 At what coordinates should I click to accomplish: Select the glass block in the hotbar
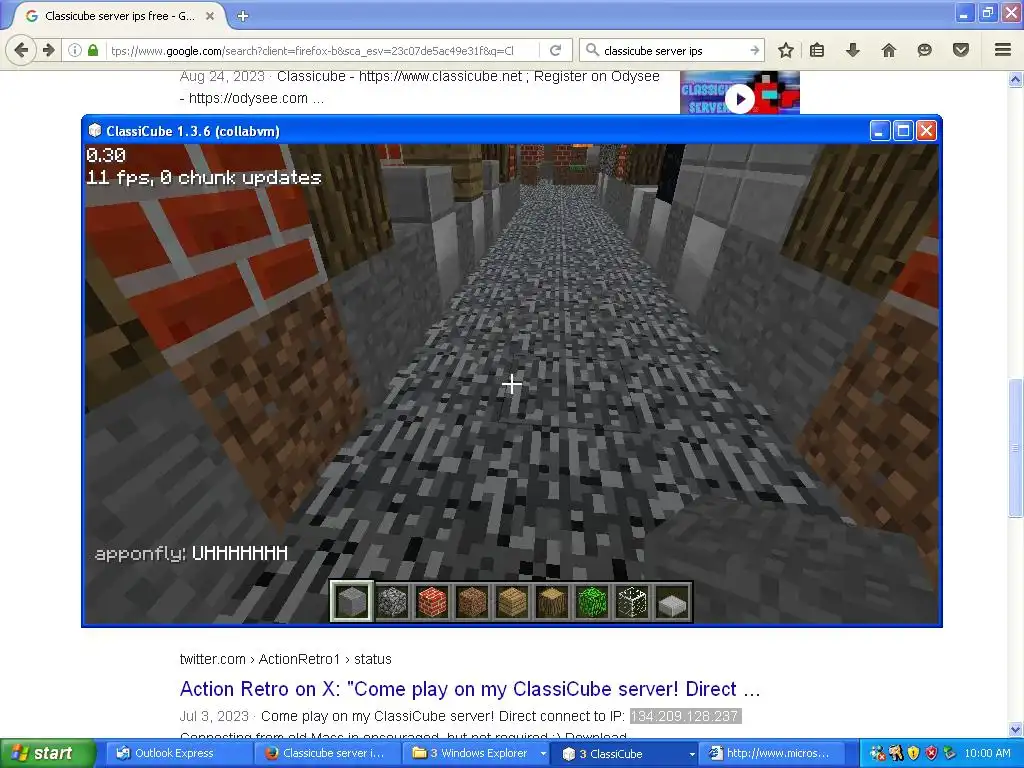[x=632, y=601]
